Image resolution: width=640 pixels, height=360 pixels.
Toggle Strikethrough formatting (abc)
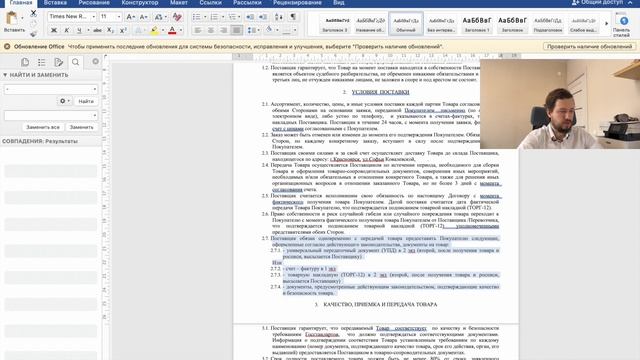point(97,30)
